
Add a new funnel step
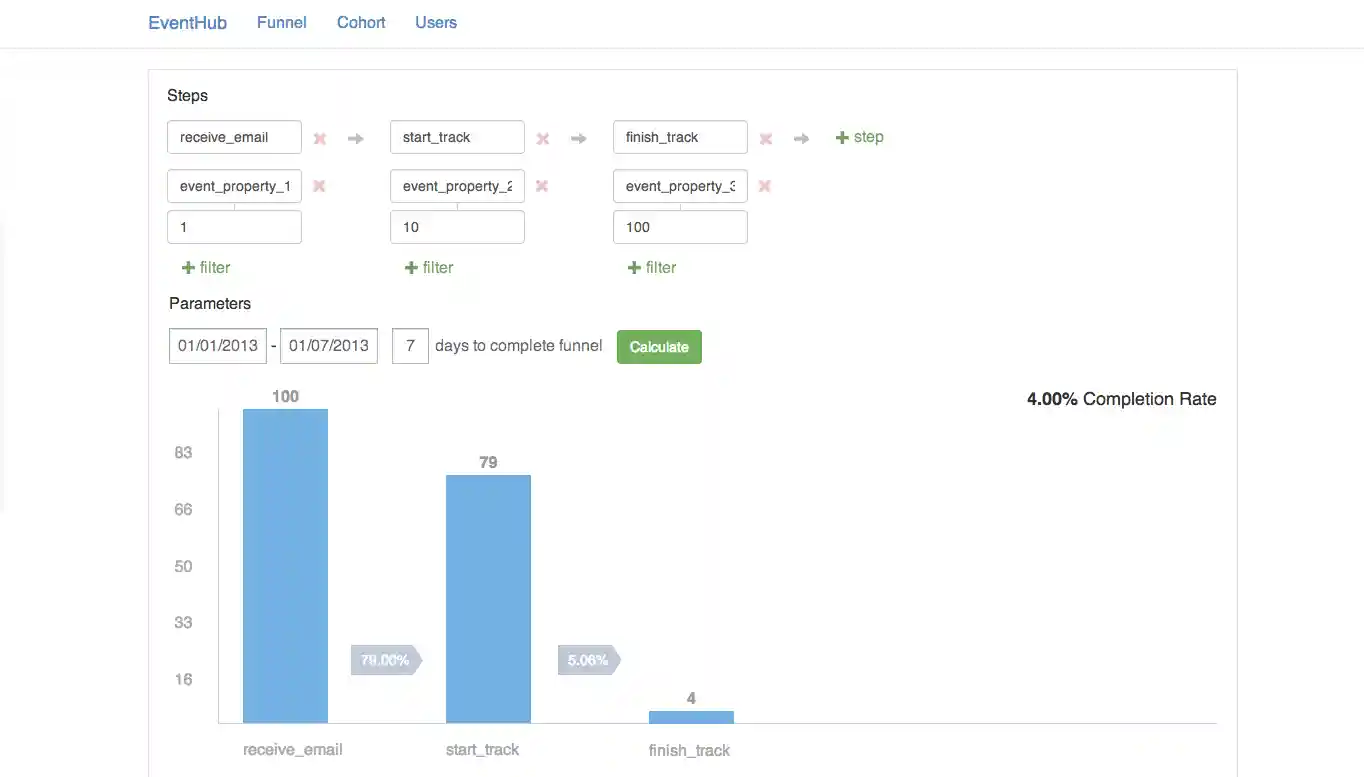point(859,137)
